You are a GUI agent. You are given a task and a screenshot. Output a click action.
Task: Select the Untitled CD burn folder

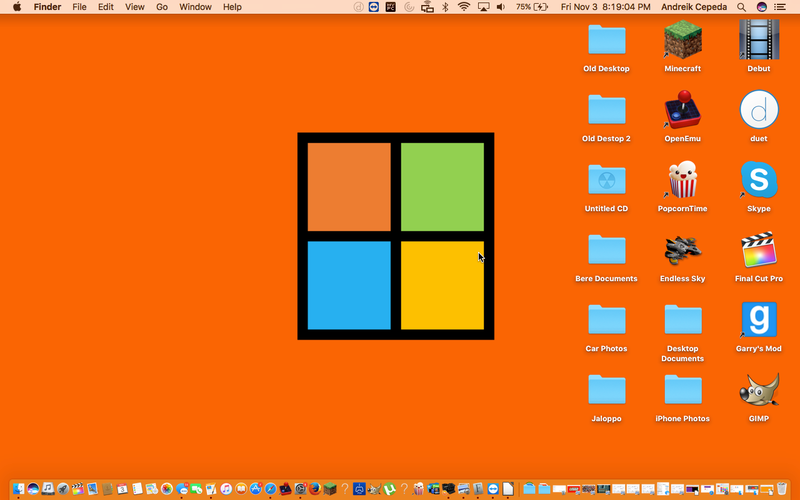[x=607, y=180]
